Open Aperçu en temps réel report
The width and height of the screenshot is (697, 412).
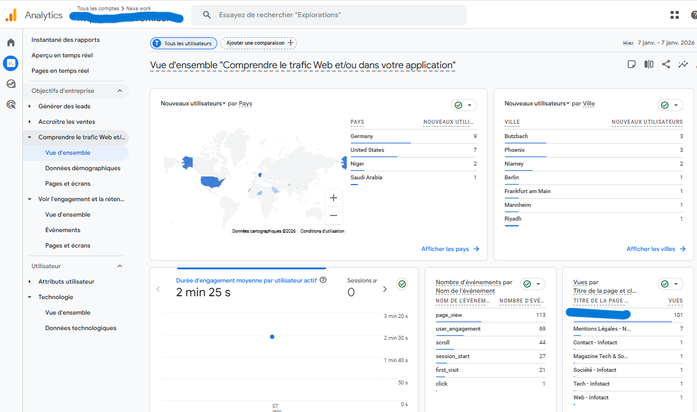(x=62, y=55)
